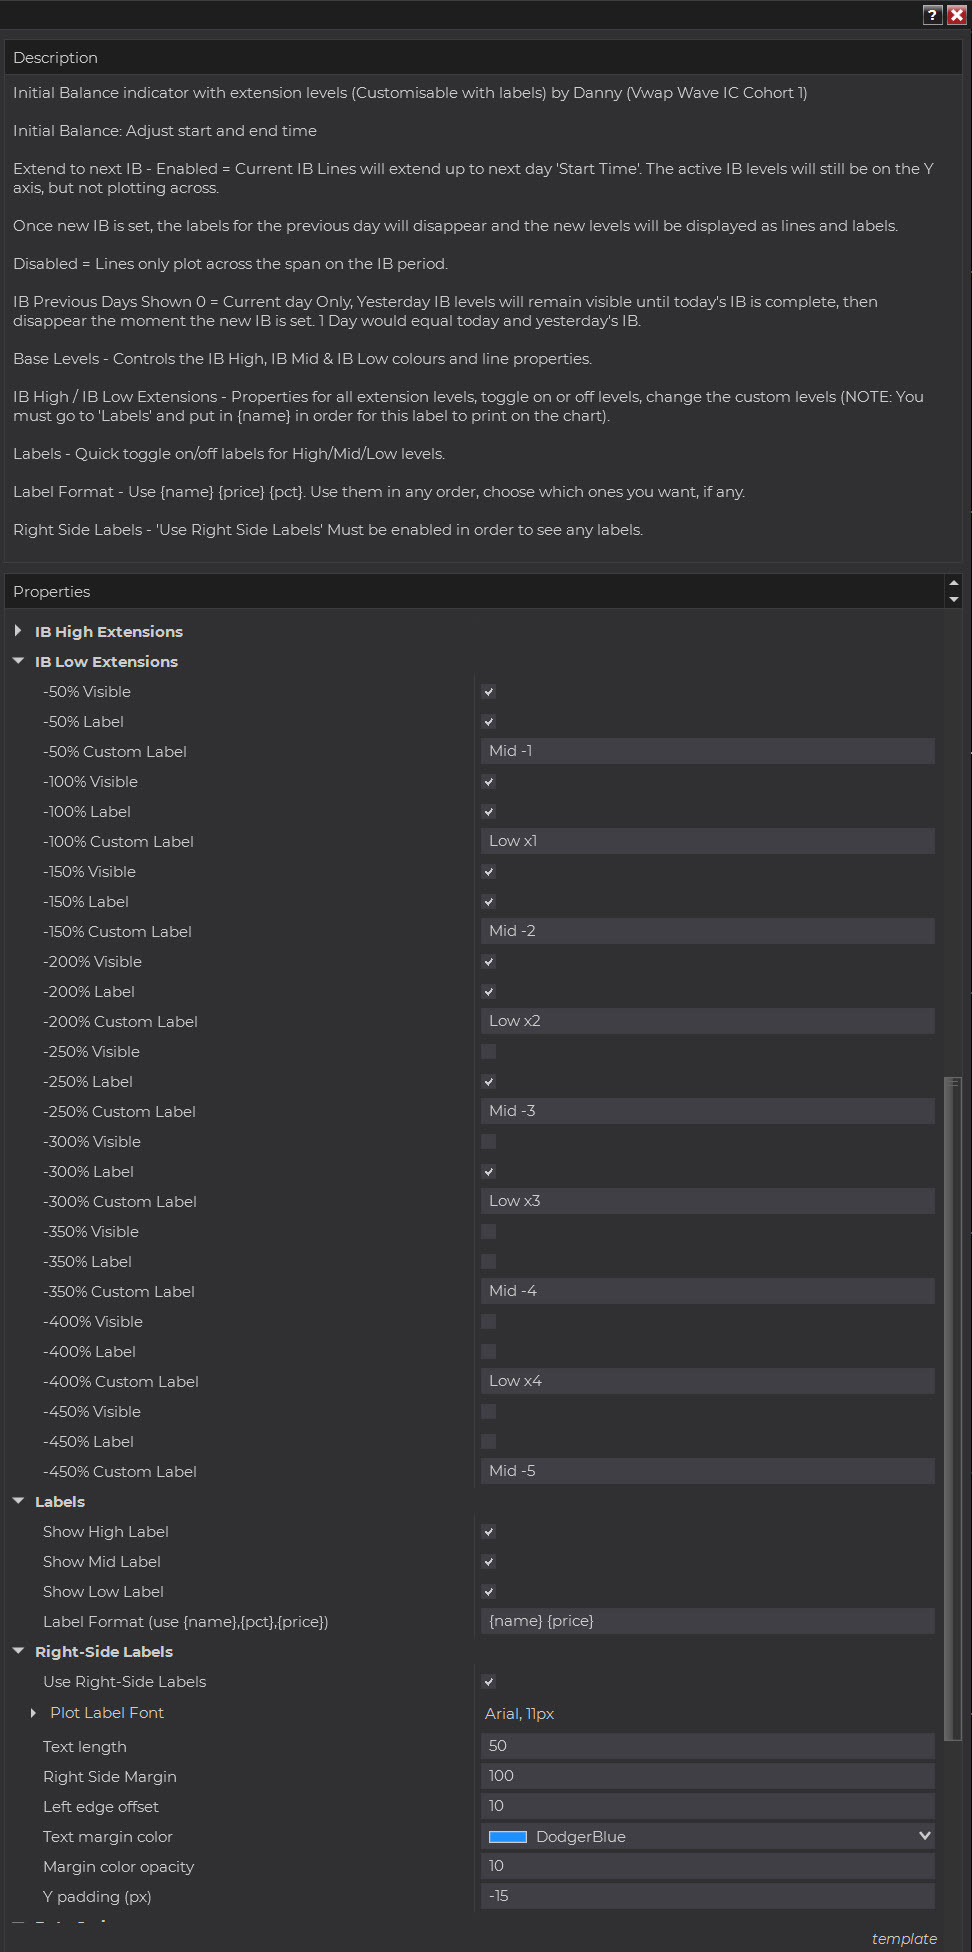This screenshot has height=1952, width=972.
Task: Toggle the -150% Visible checkbox
Action: pos(489,871)
